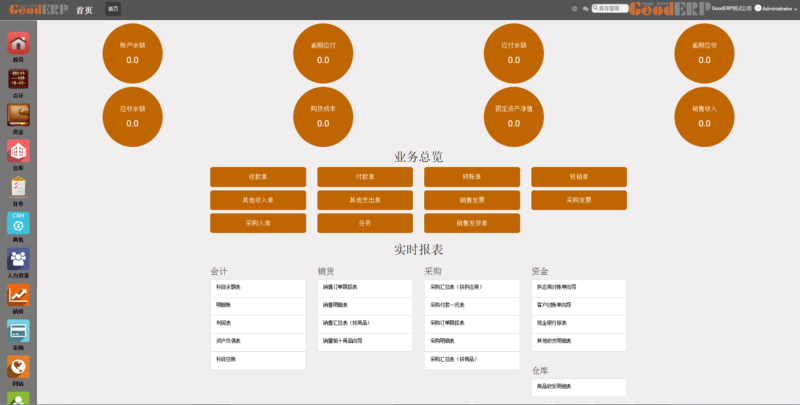Open the 销售订单跟踪表 report
The height and width of the screenshot is (405, 800).
click(x=365, y=288)
